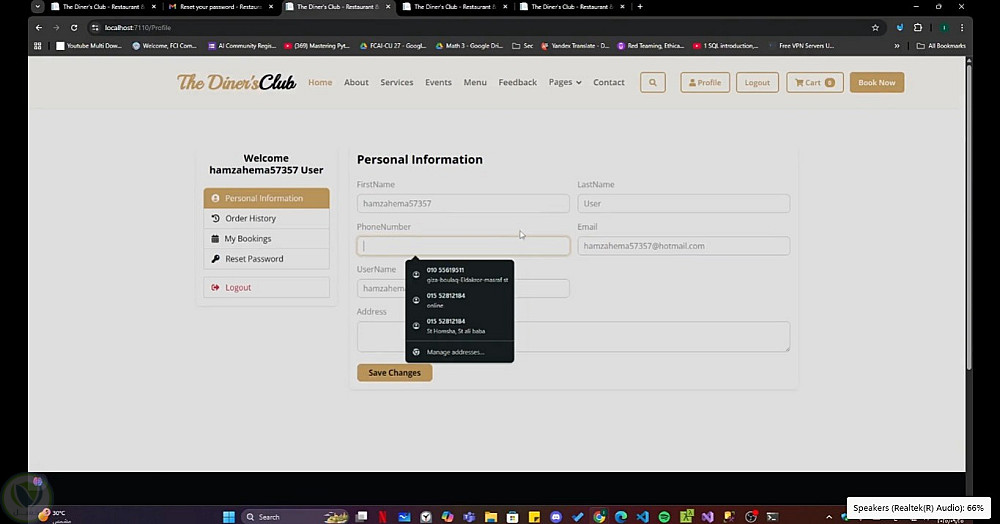
Task: Open File Explorer from the taskbar
Action: (x=490, y=516)
